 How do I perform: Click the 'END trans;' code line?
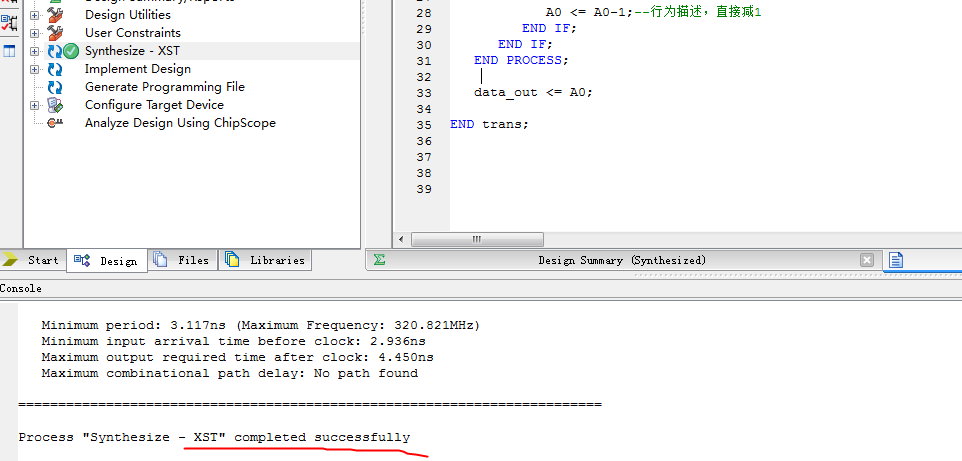[x=489, y=124]
